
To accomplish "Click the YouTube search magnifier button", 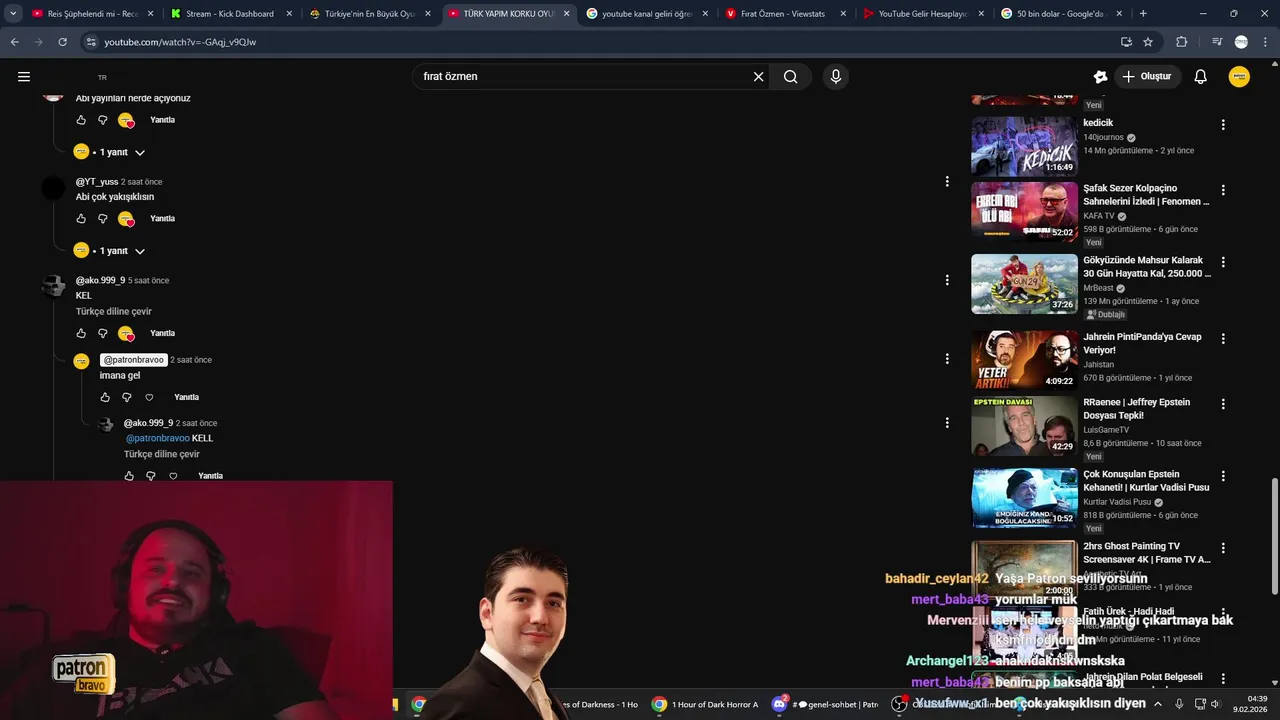I will tap(790, 77).
